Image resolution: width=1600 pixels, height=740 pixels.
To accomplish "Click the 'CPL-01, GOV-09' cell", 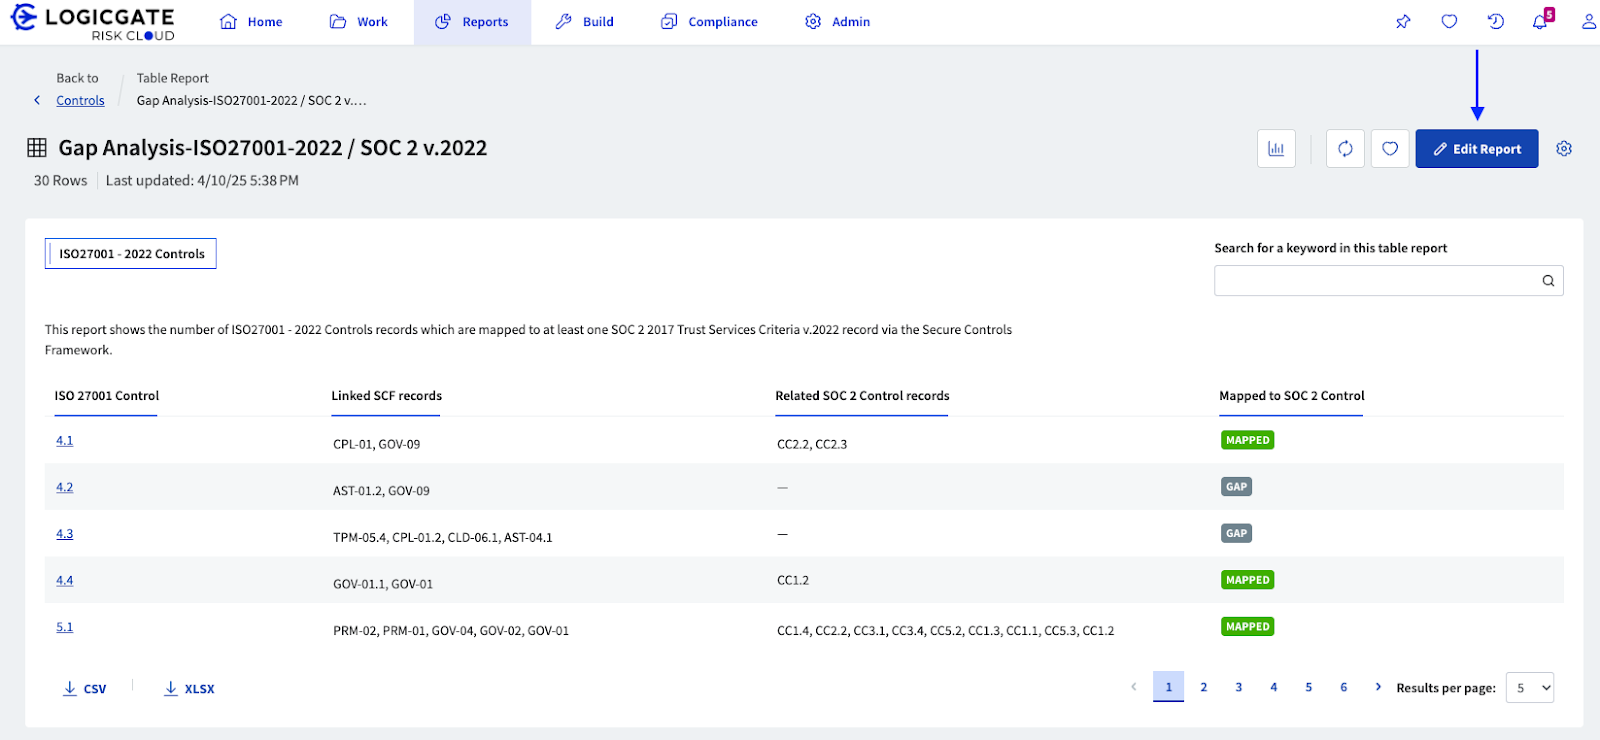I will tap(376, 444).
